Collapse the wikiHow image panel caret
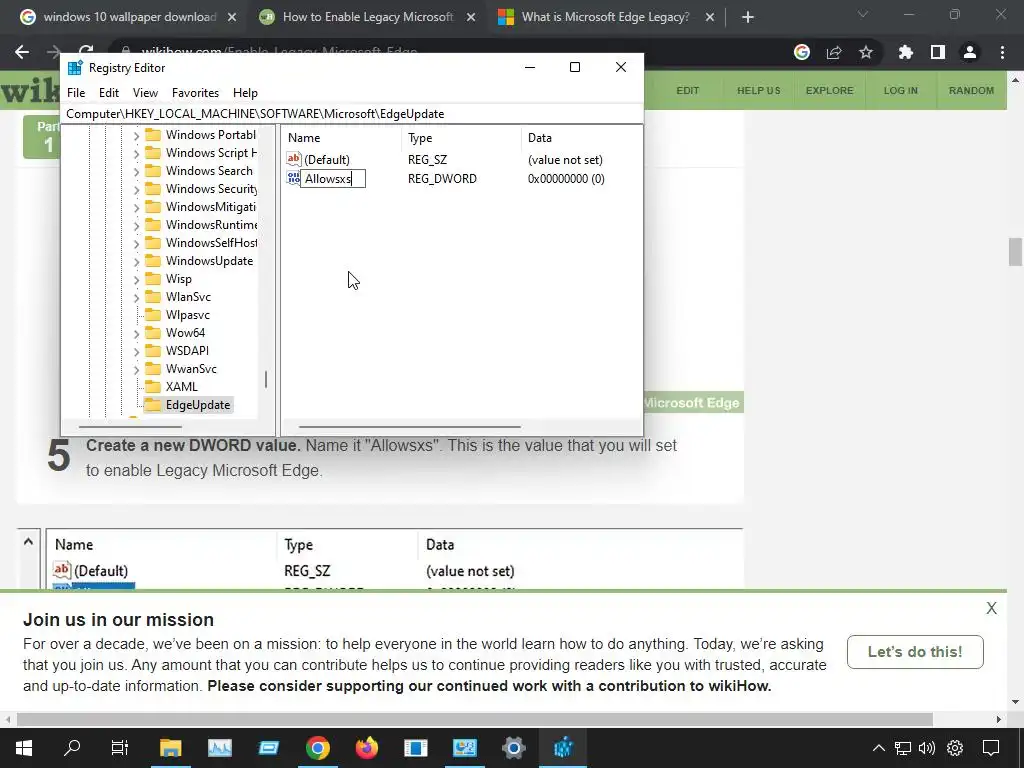Image resolution: width=1024 pixels, height=768 pixels. click(x=28, y=541)
